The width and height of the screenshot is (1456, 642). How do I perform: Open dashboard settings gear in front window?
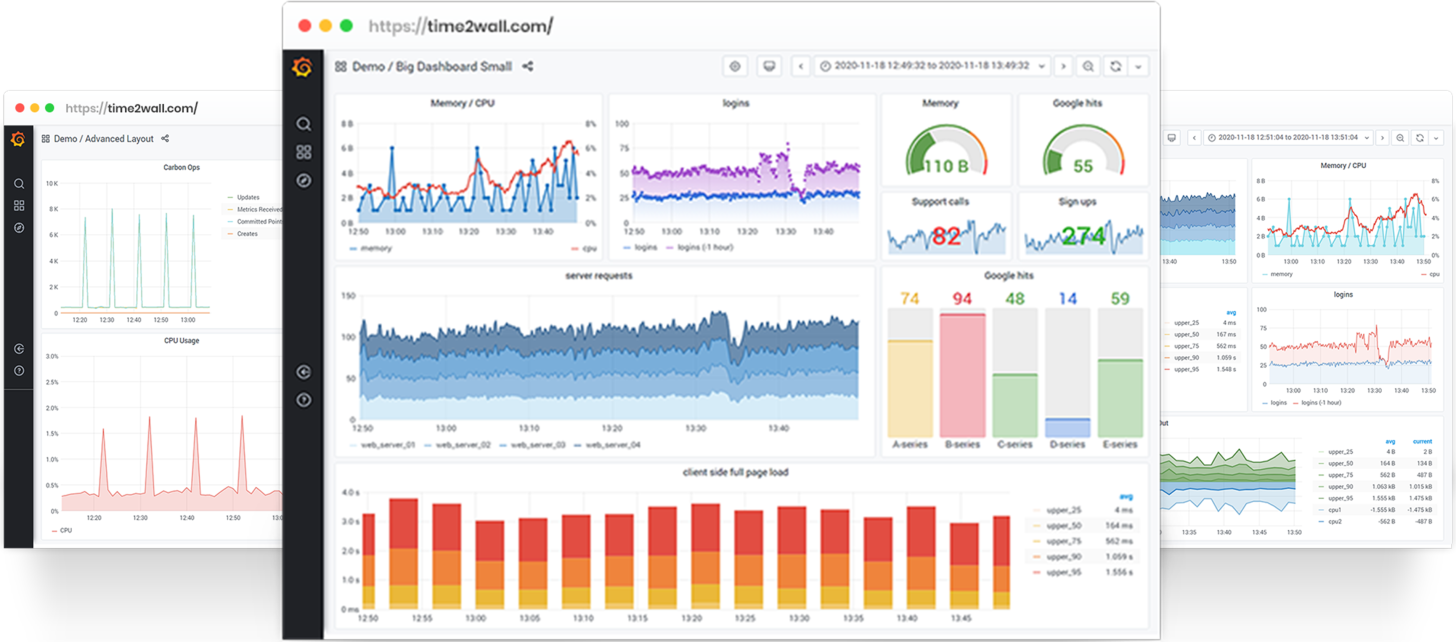(x=735, y=66)
